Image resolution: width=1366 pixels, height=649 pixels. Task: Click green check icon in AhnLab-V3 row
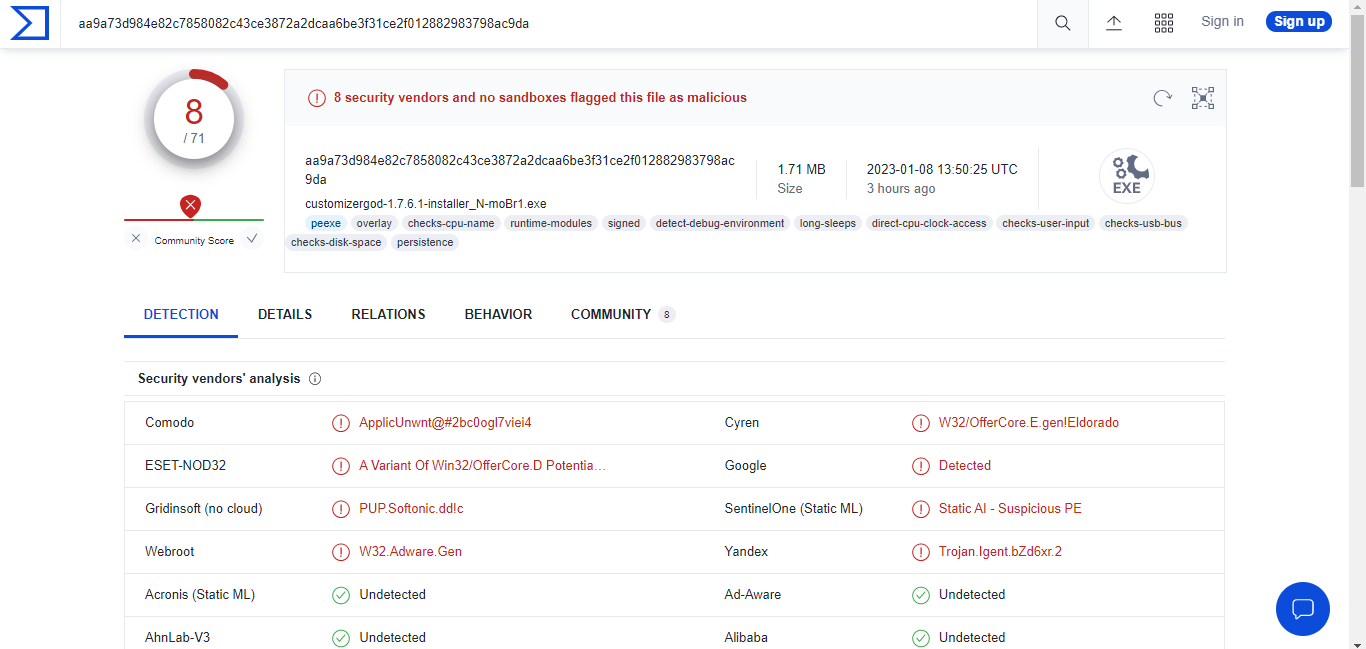[341, 638]
